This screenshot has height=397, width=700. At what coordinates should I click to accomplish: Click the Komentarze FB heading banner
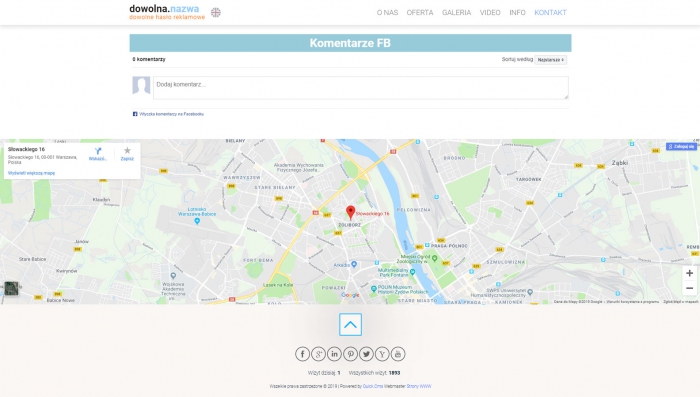(x=350, y=43)
